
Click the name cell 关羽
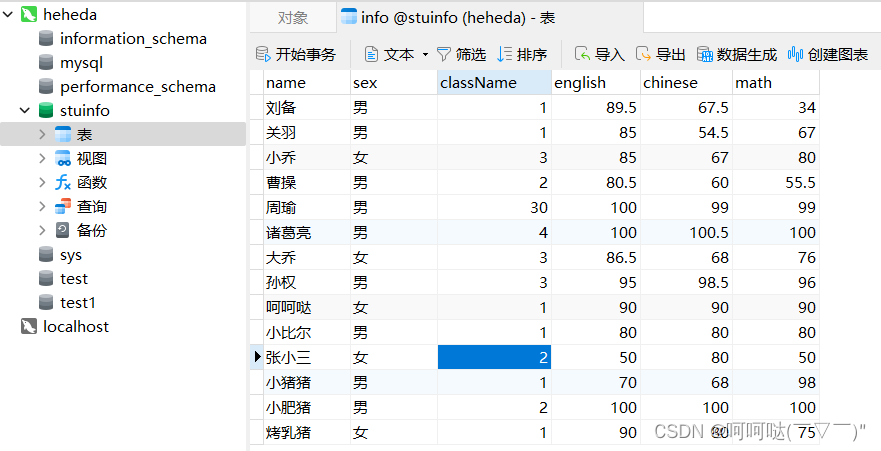[x=307, y=133]
